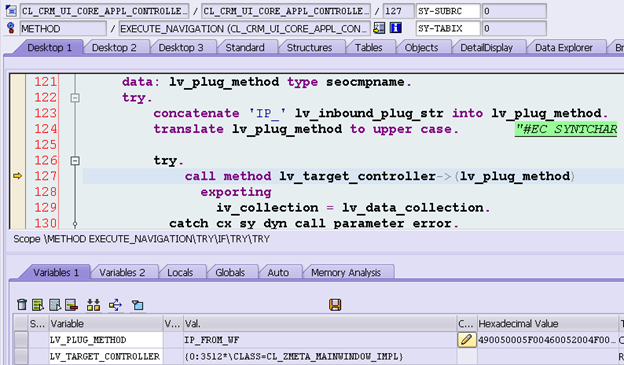Click the line number field showing 127
Viewport: 624px width, 365px height.
point(398,11)
